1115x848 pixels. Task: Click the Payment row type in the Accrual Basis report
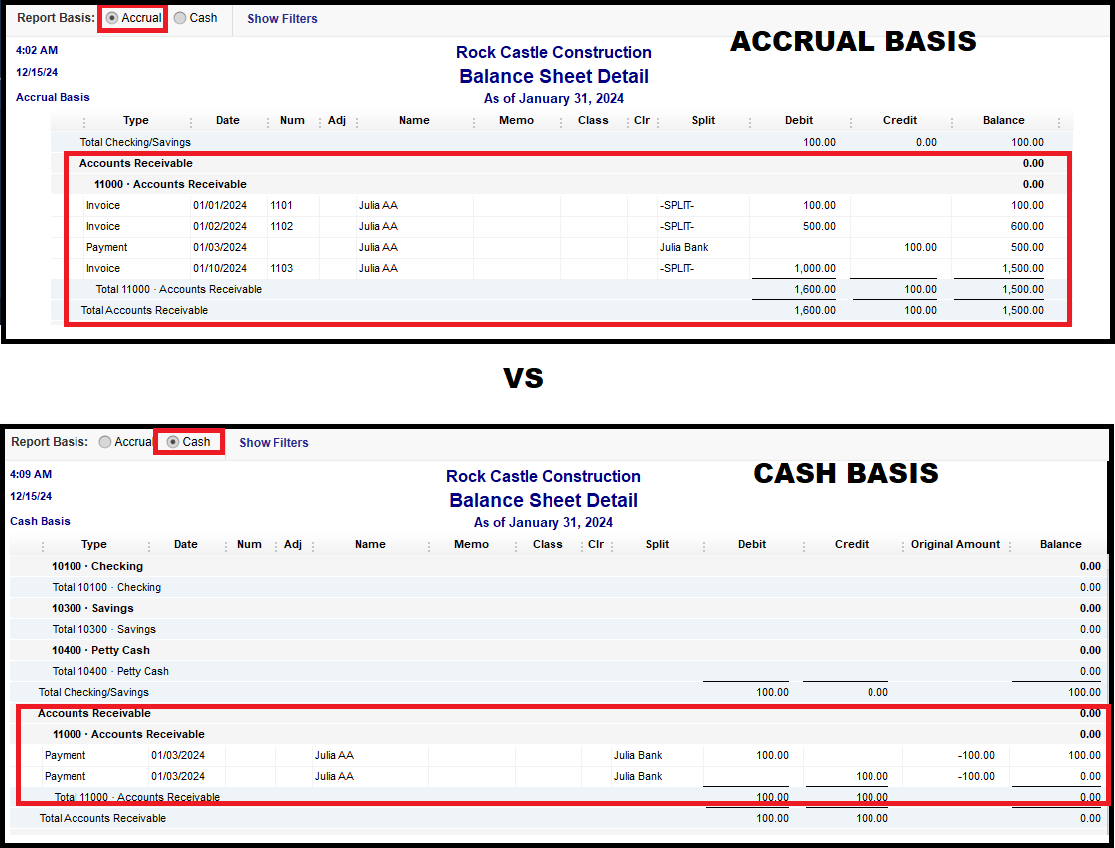pyautogui.click(x=107, y=247)
